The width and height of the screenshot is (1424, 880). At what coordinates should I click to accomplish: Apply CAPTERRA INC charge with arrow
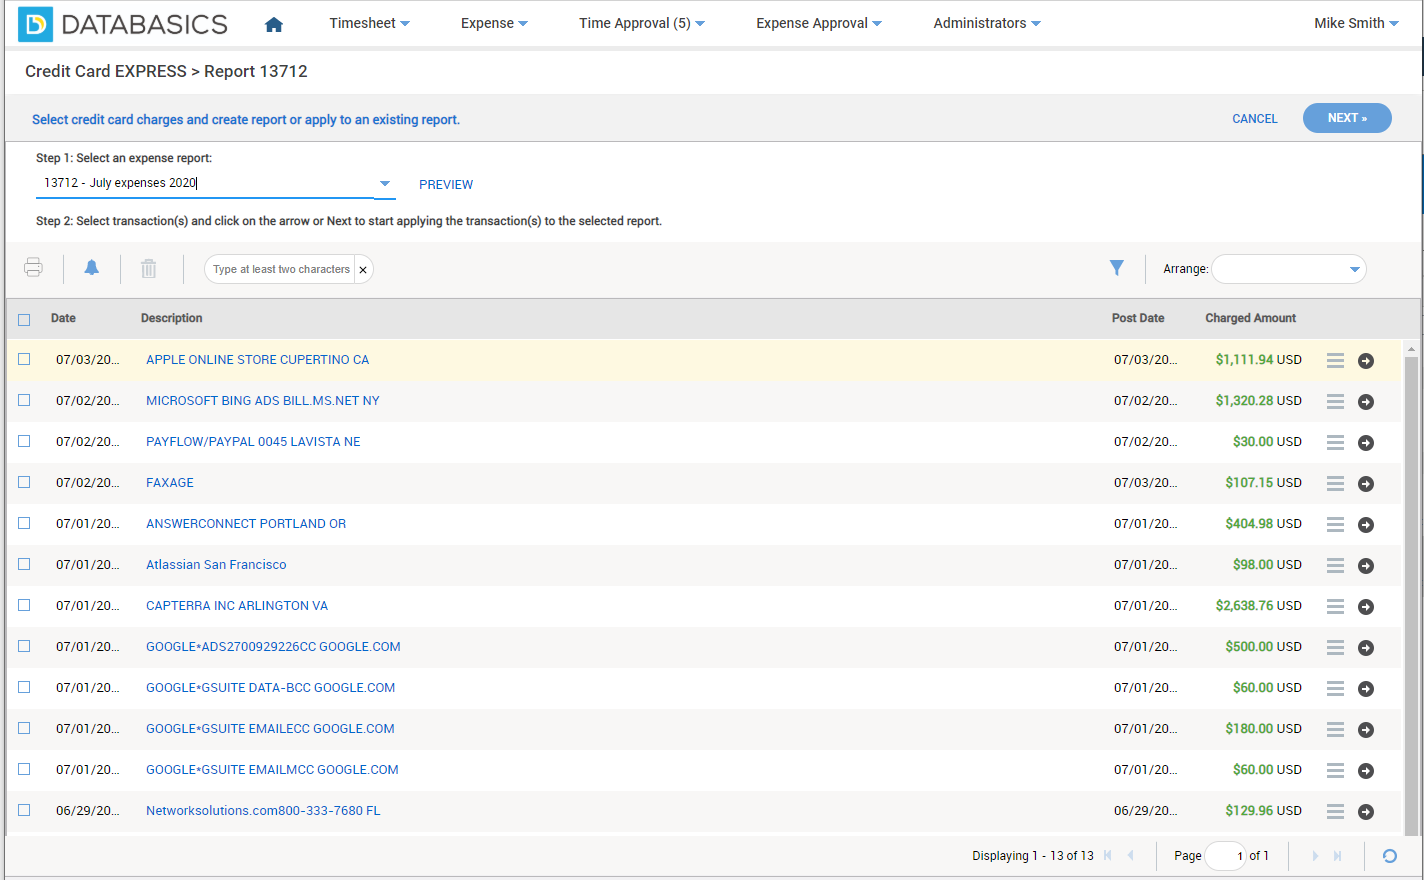click(x=1366, y=607)
